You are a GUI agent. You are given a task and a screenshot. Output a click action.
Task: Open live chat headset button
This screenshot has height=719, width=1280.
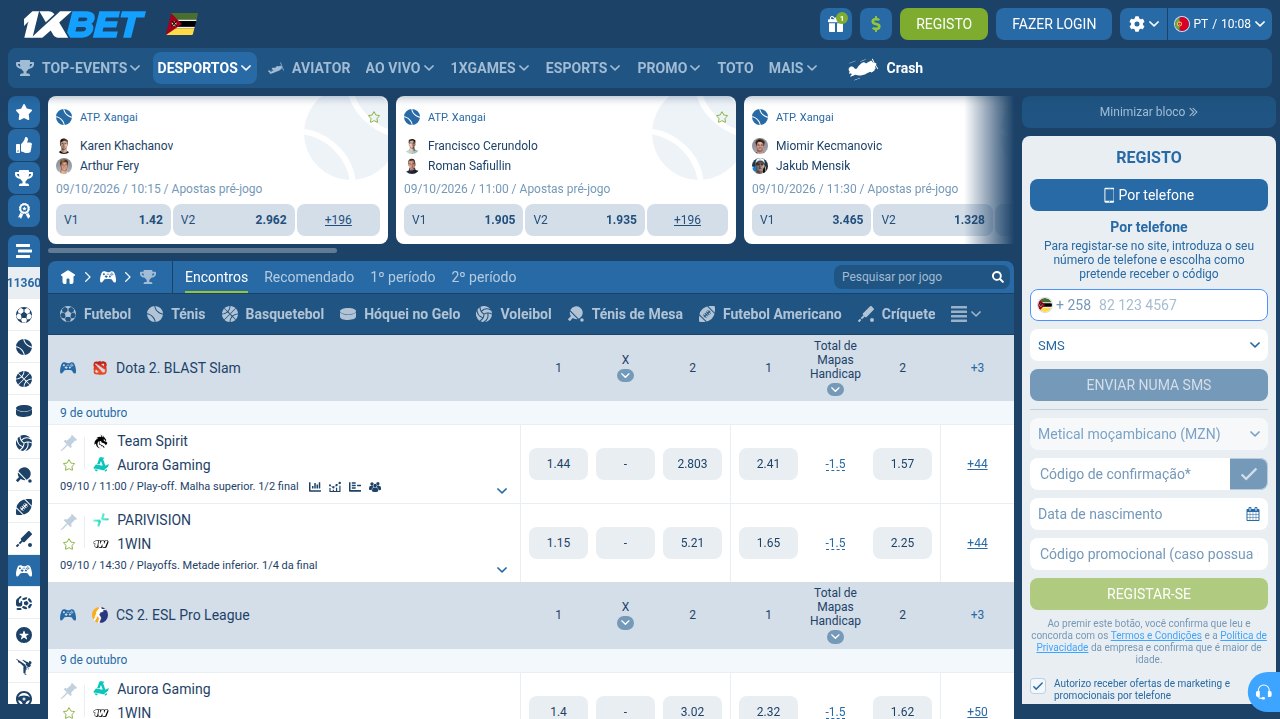tap(1263, 692)
